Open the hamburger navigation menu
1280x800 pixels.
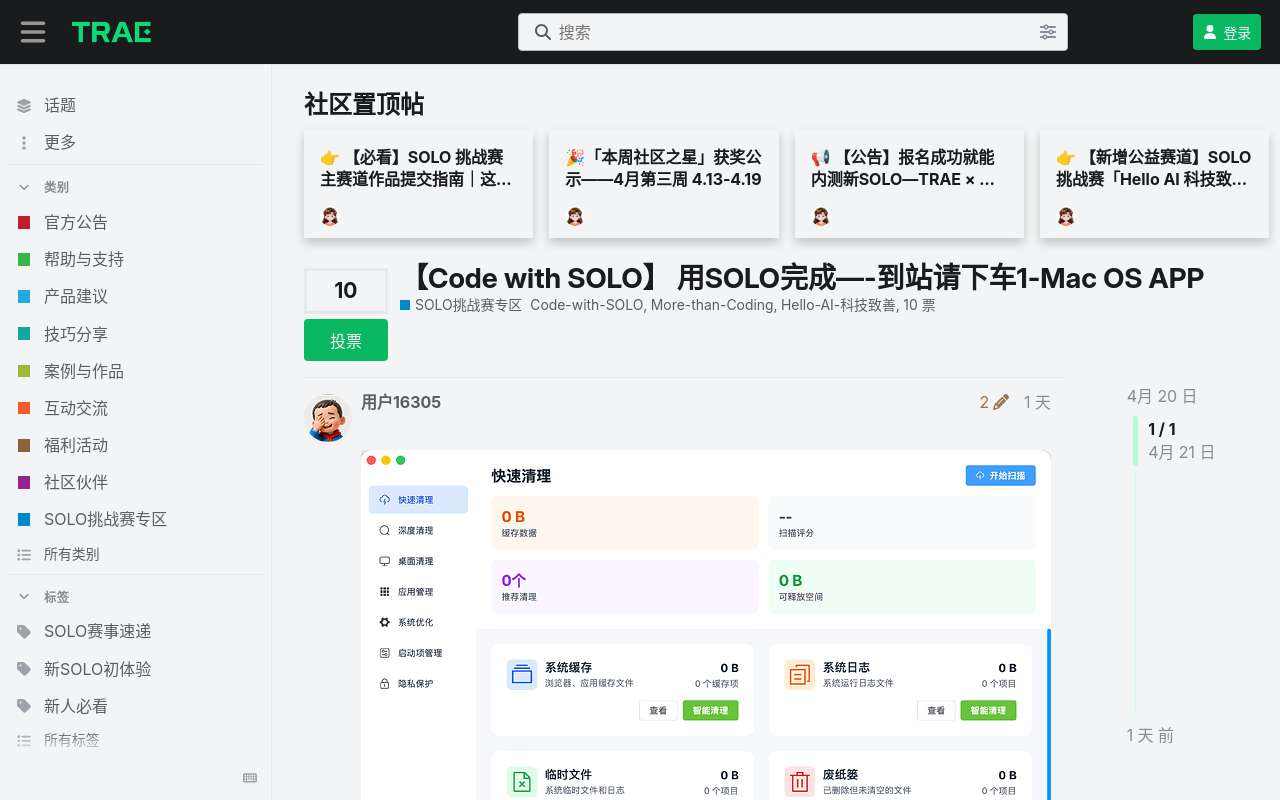(33, 31)
